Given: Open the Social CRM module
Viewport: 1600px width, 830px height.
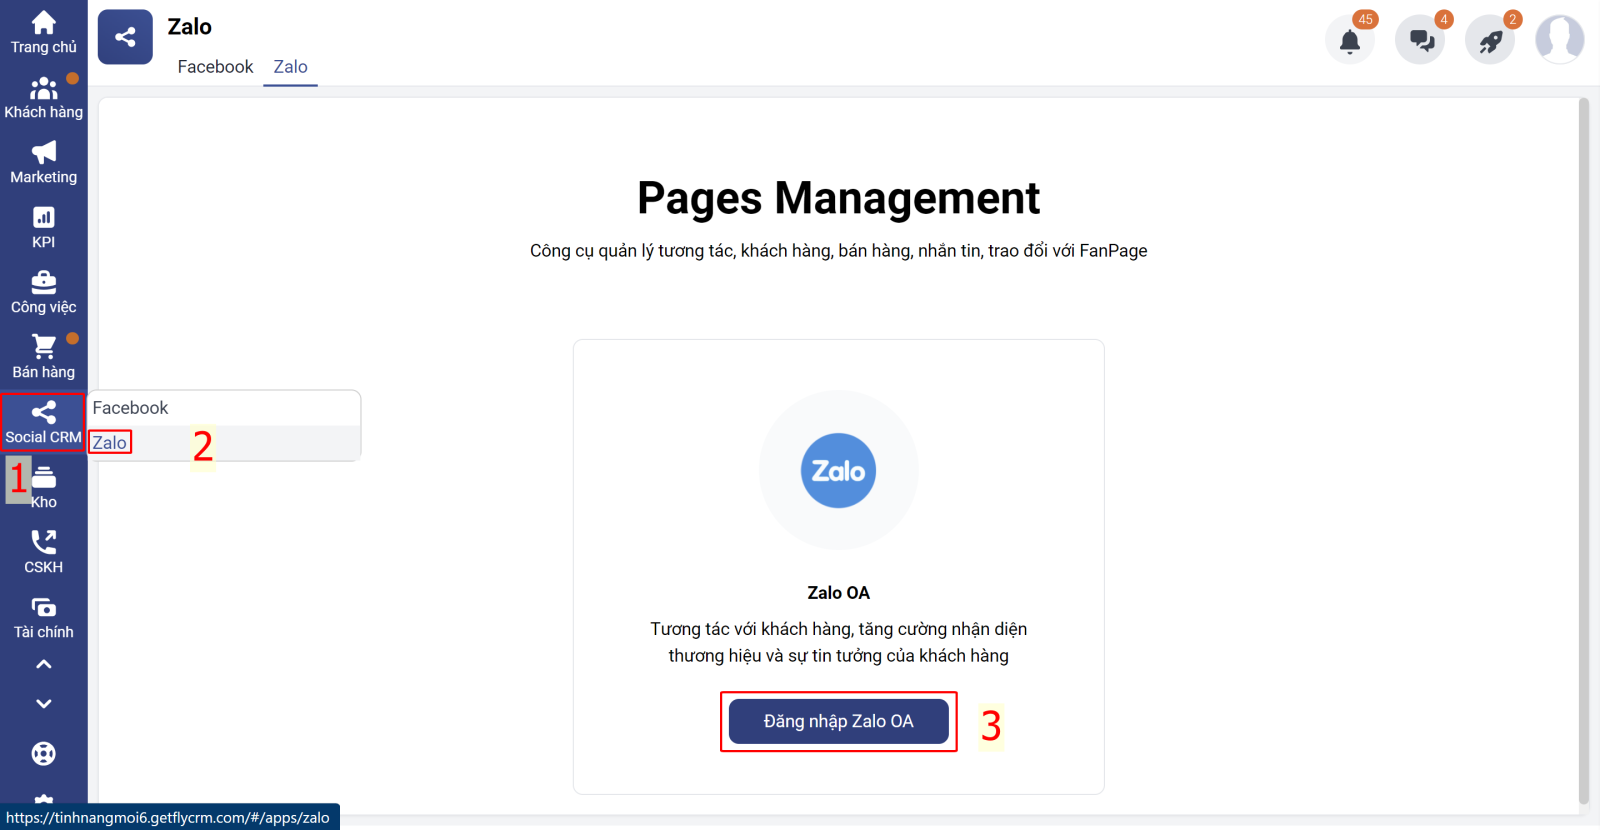Looking at the screenshot, I should click(x=43, y=422).
